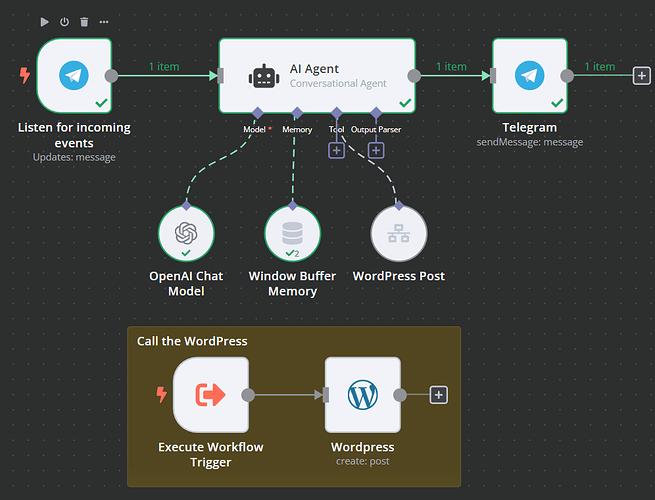
Task: Click 1 item label between AI Agent and Telegram
Action: click(x=451, y=66)
